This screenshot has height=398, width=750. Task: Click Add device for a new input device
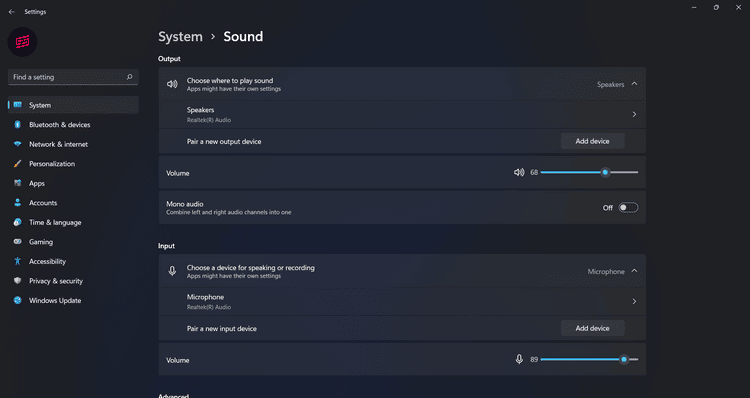(x=592, y=328)
